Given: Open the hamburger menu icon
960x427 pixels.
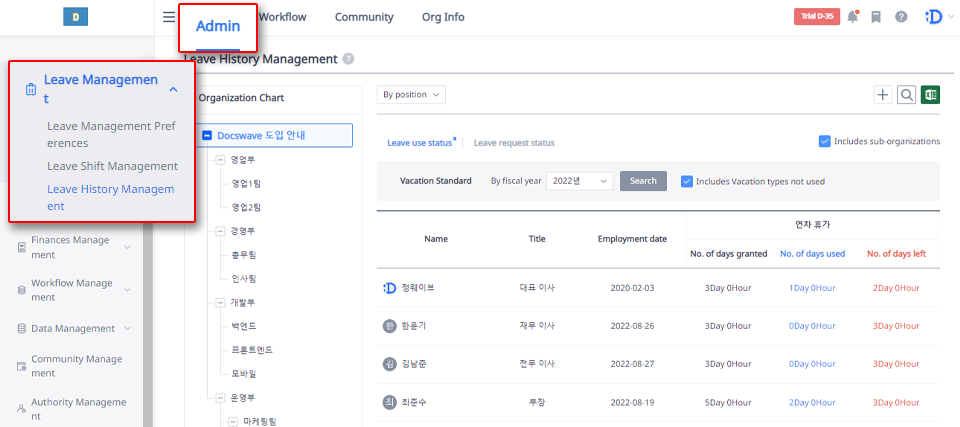Looking at the screenshot, I should (168, 17).
